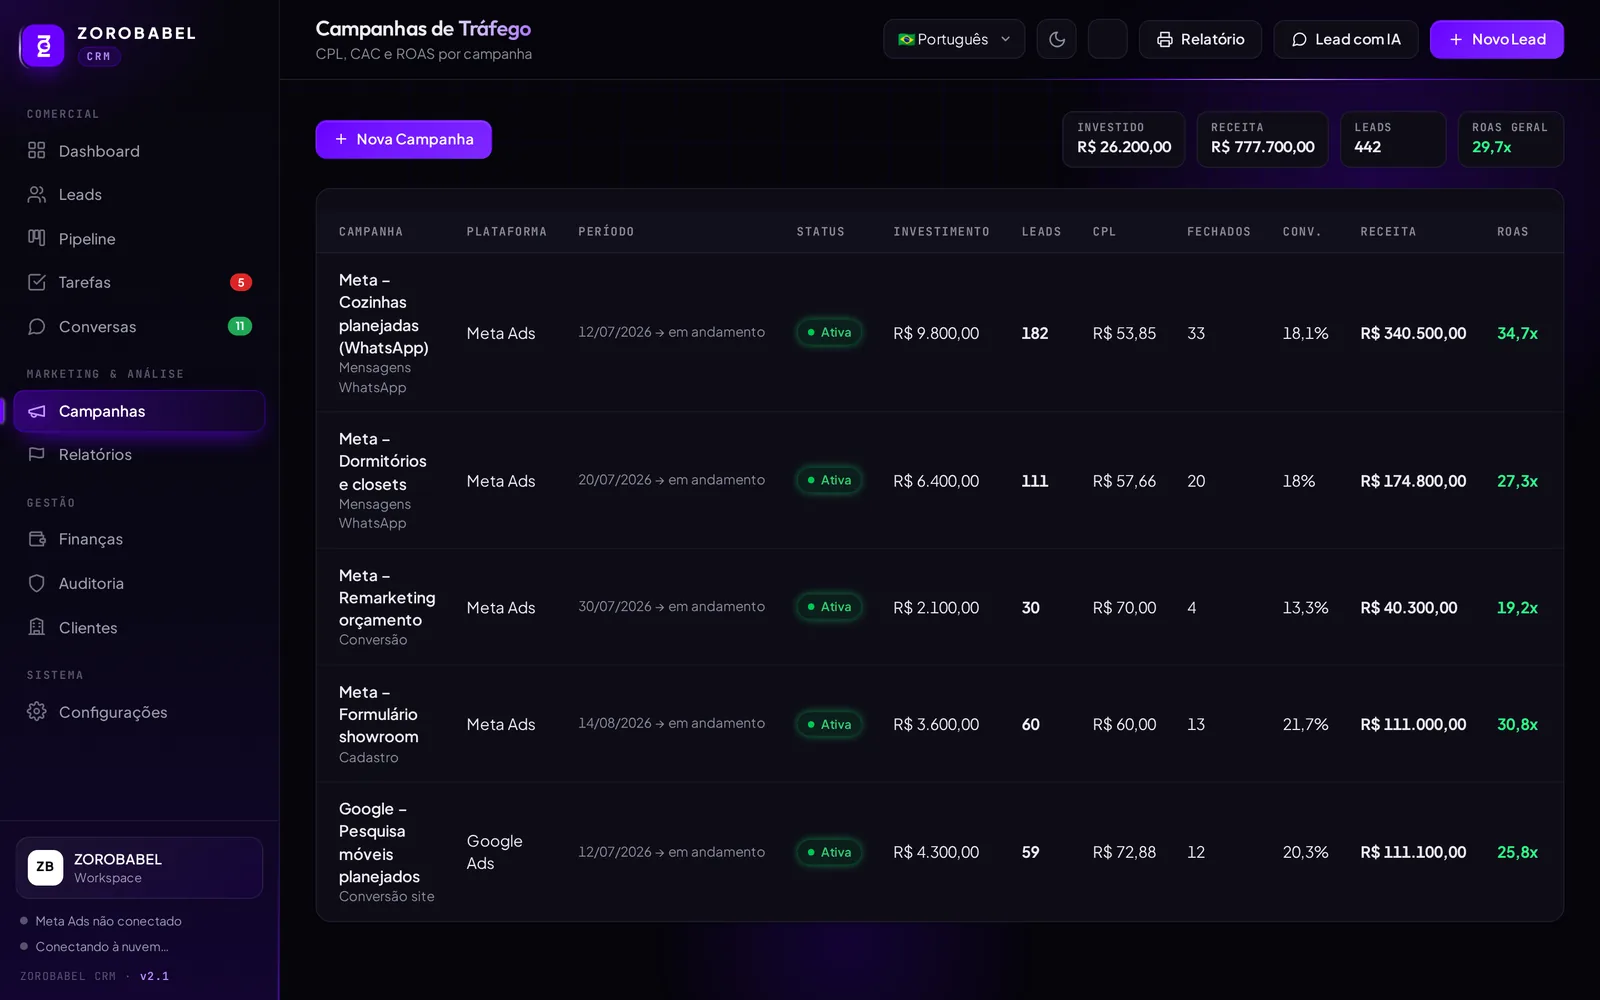Image resolution: width=1600 pixels, height=1000 pixels.
Task: Open Google – Pesquisa móveis planejados campaign
Action: (x=379, y=842)
